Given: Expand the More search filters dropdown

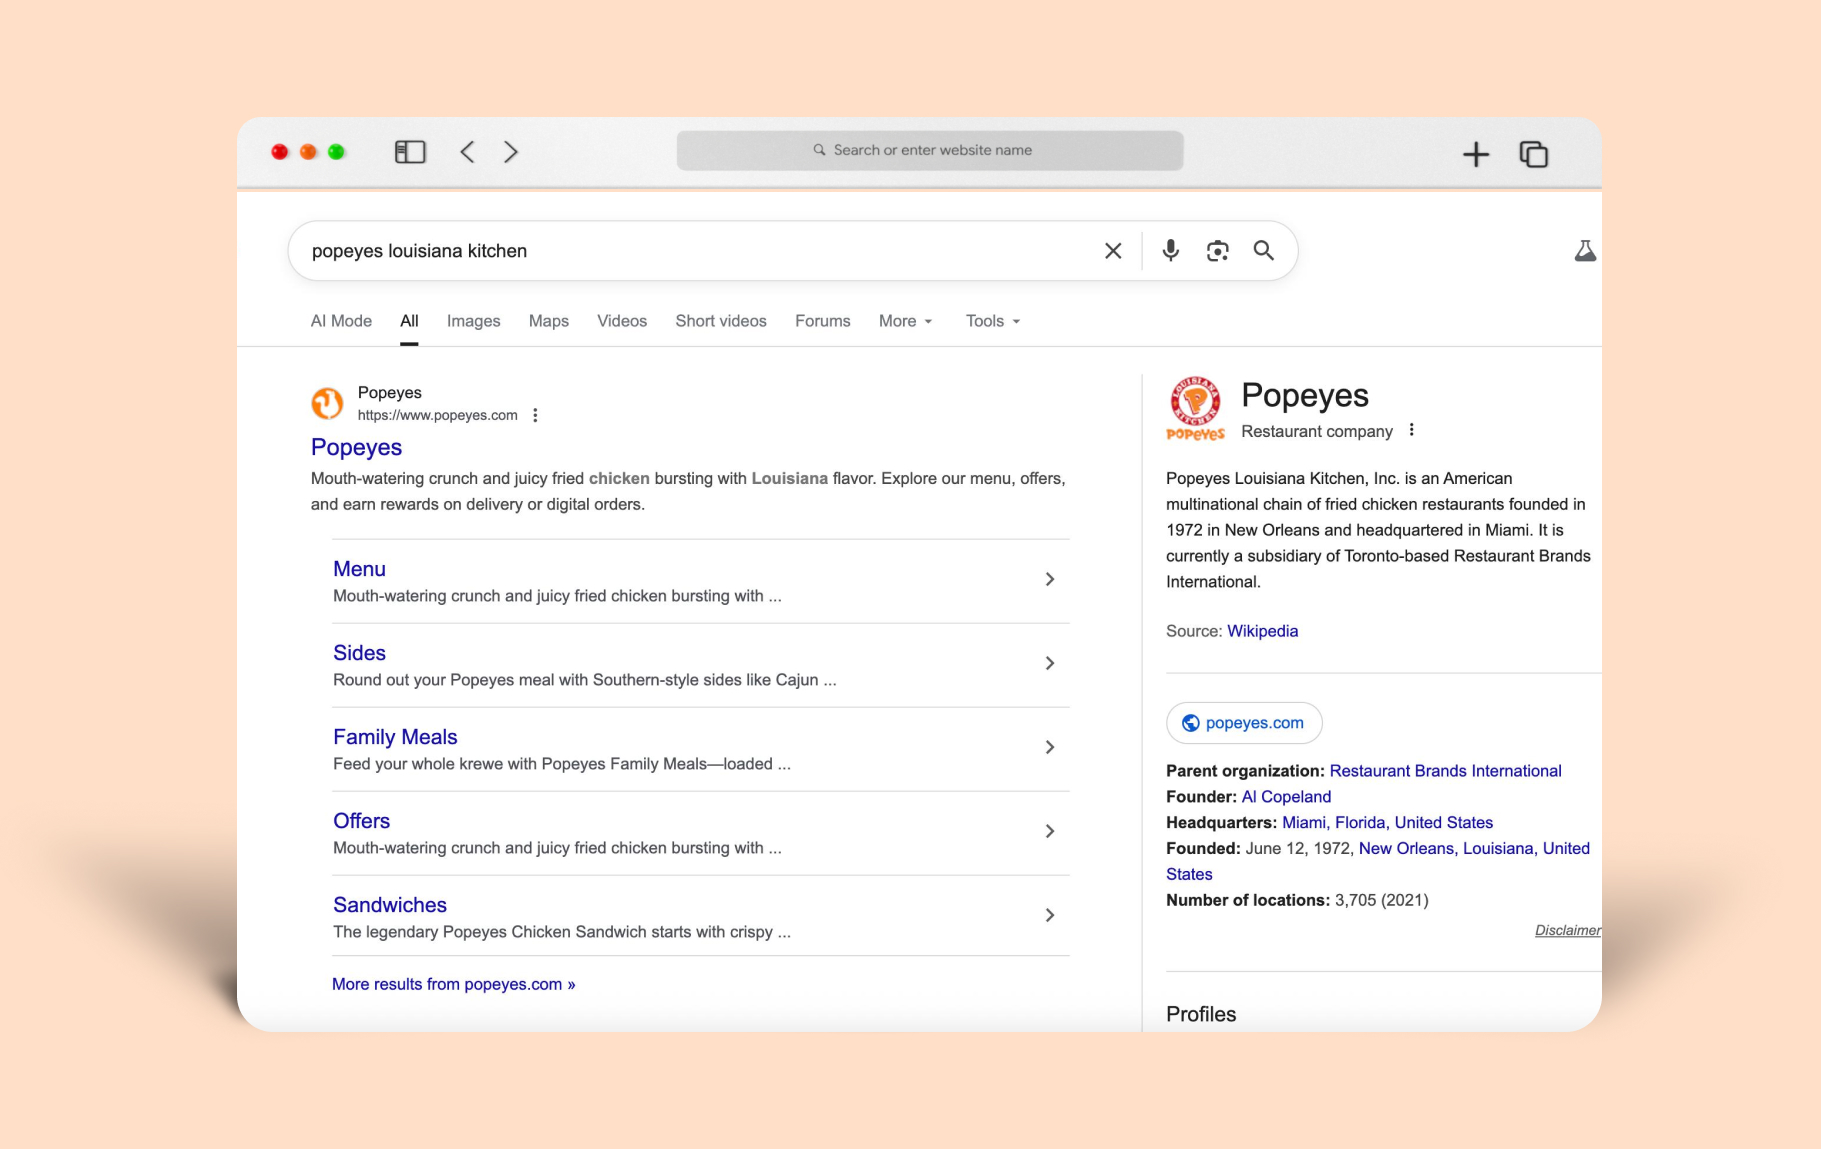Looking at the screenshot, I should point(905,321).
